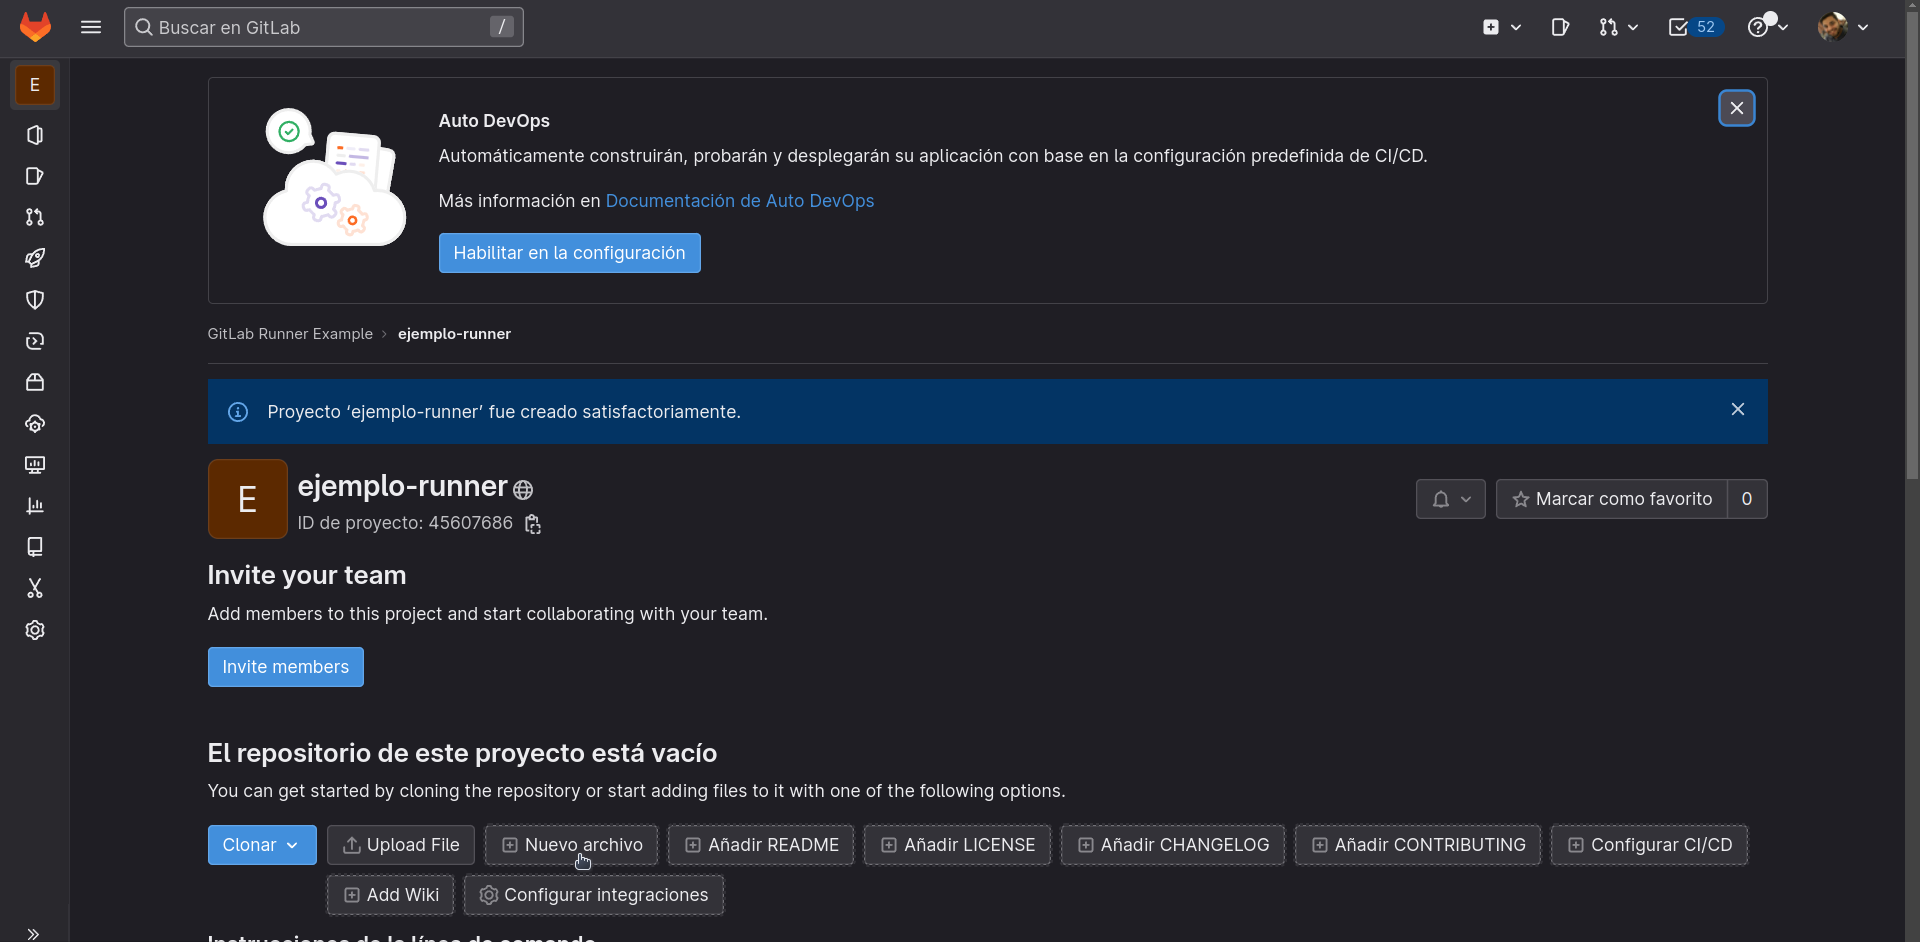Expand the collapsed sidebar with double chevron

pos(33,934)
